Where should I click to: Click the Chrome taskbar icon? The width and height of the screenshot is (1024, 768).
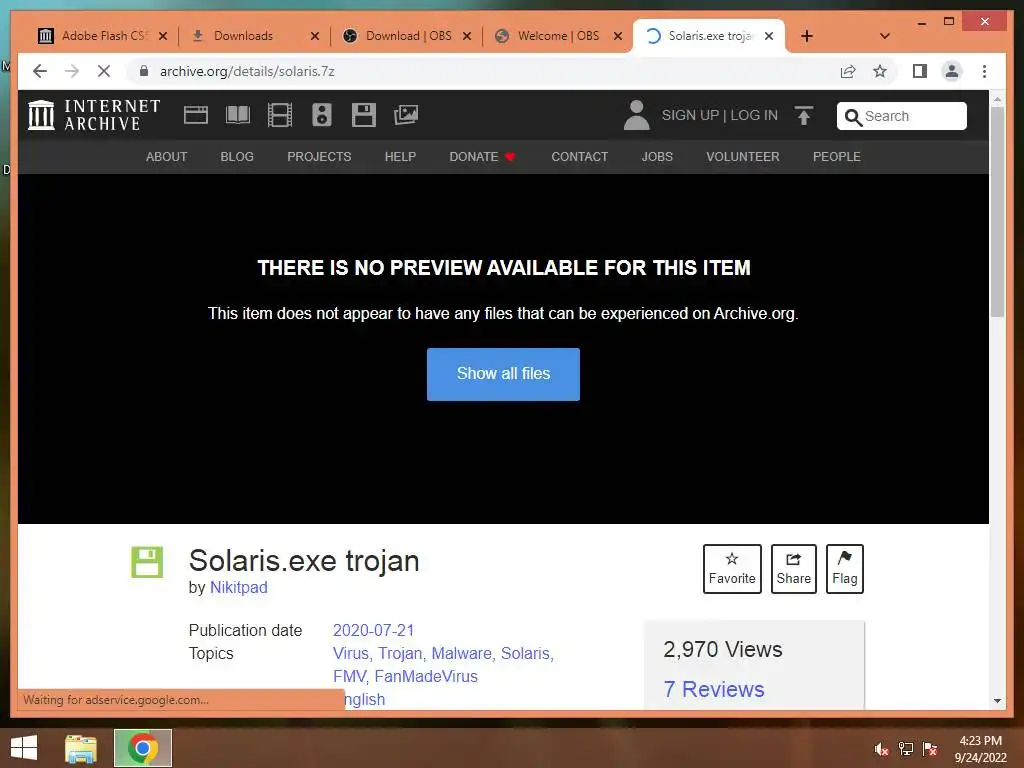(x=143, y=748)
